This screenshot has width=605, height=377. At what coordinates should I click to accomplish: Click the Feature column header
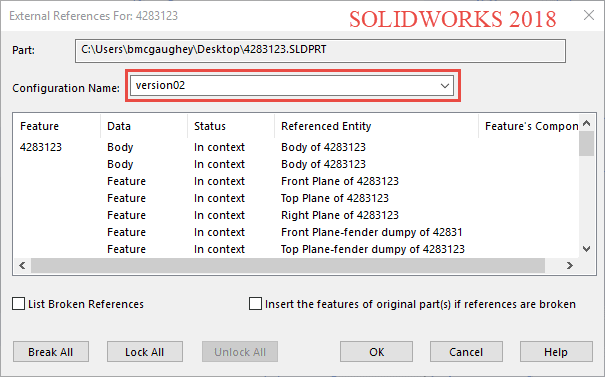[56, 126]
